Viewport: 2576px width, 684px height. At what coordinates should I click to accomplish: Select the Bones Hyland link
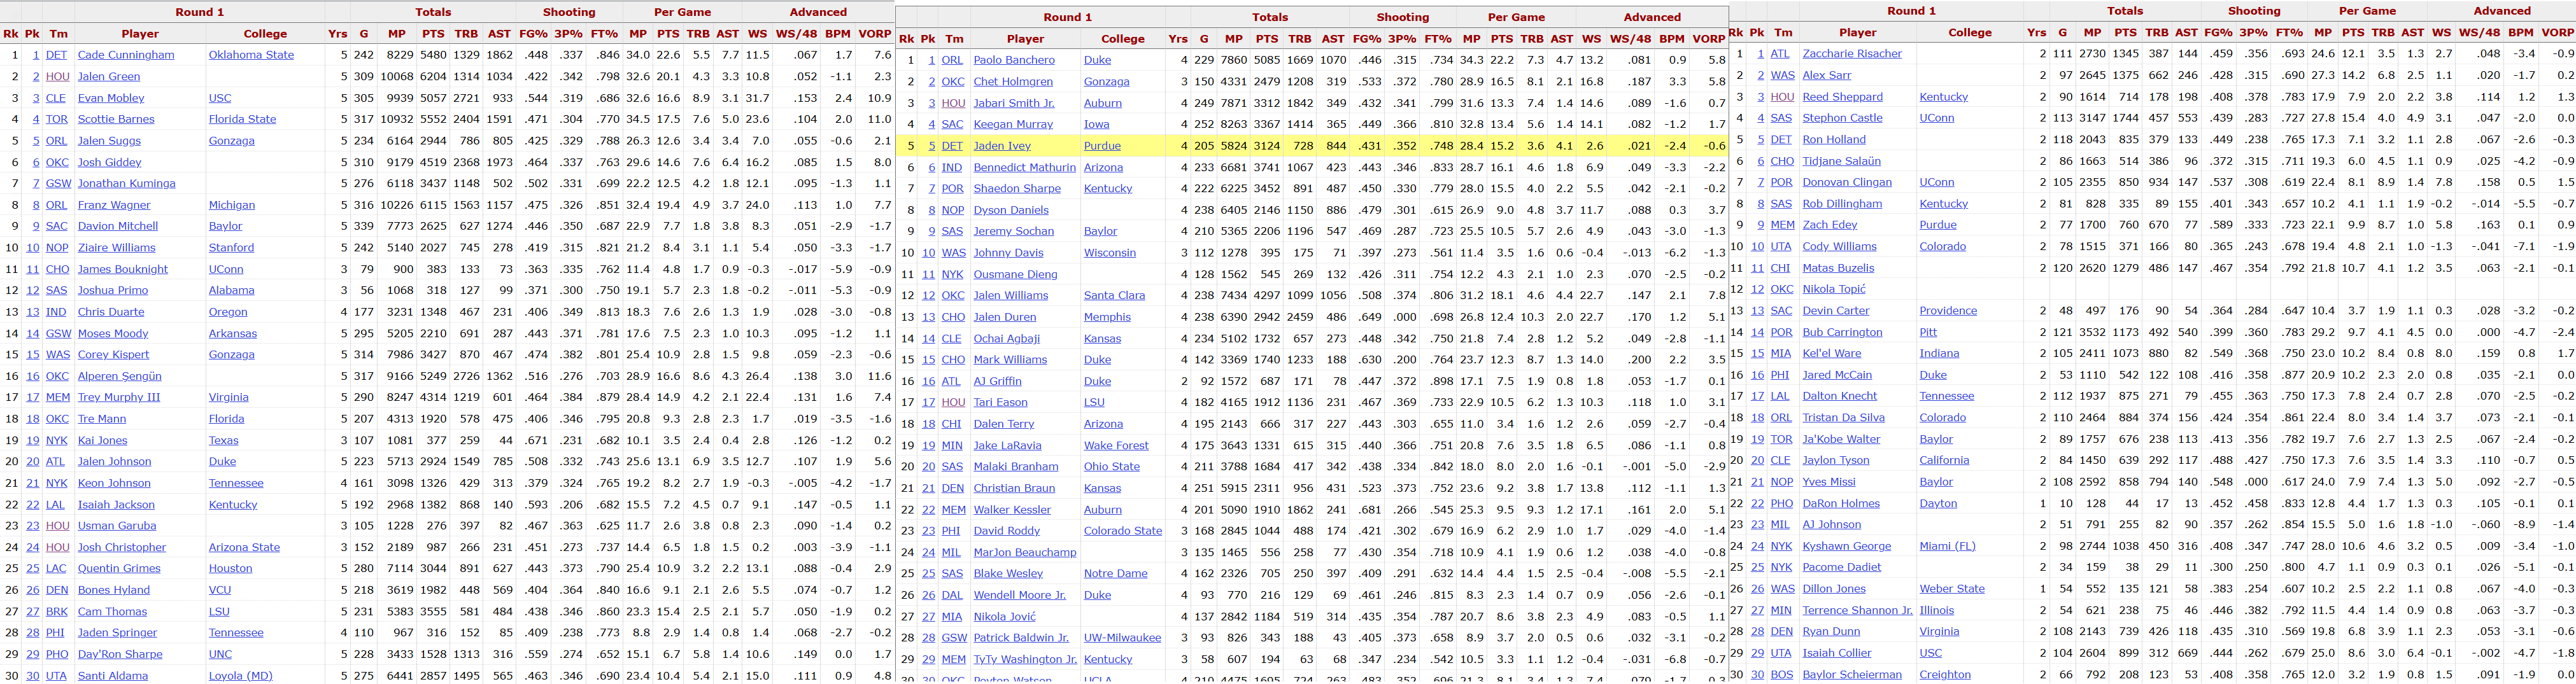coord(114,590)
